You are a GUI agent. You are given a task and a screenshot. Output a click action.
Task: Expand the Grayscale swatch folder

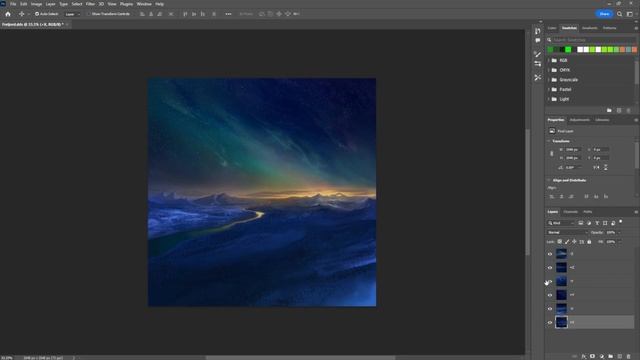tap(549, 80)
